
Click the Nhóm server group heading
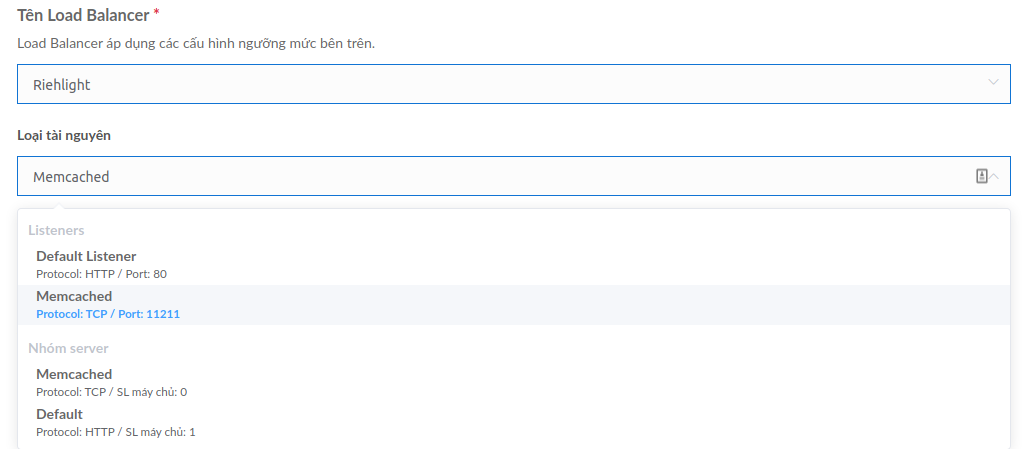pos(68,348)
